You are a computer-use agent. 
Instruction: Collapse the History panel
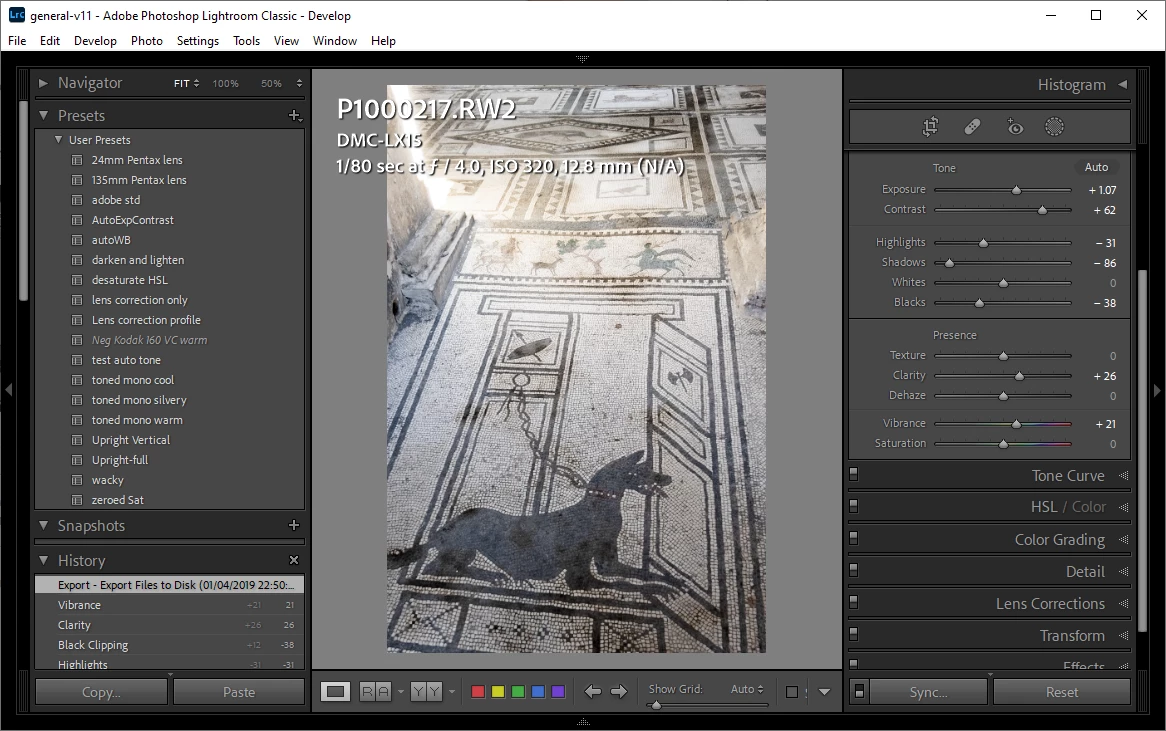pyautogui.click(x=43, y=560)
